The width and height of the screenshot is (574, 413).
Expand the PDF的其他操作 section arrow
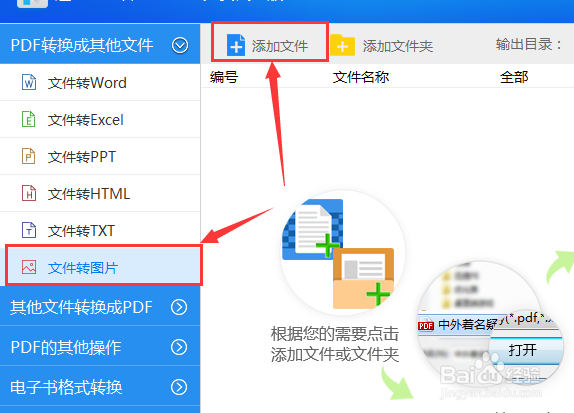coord(179,347)
